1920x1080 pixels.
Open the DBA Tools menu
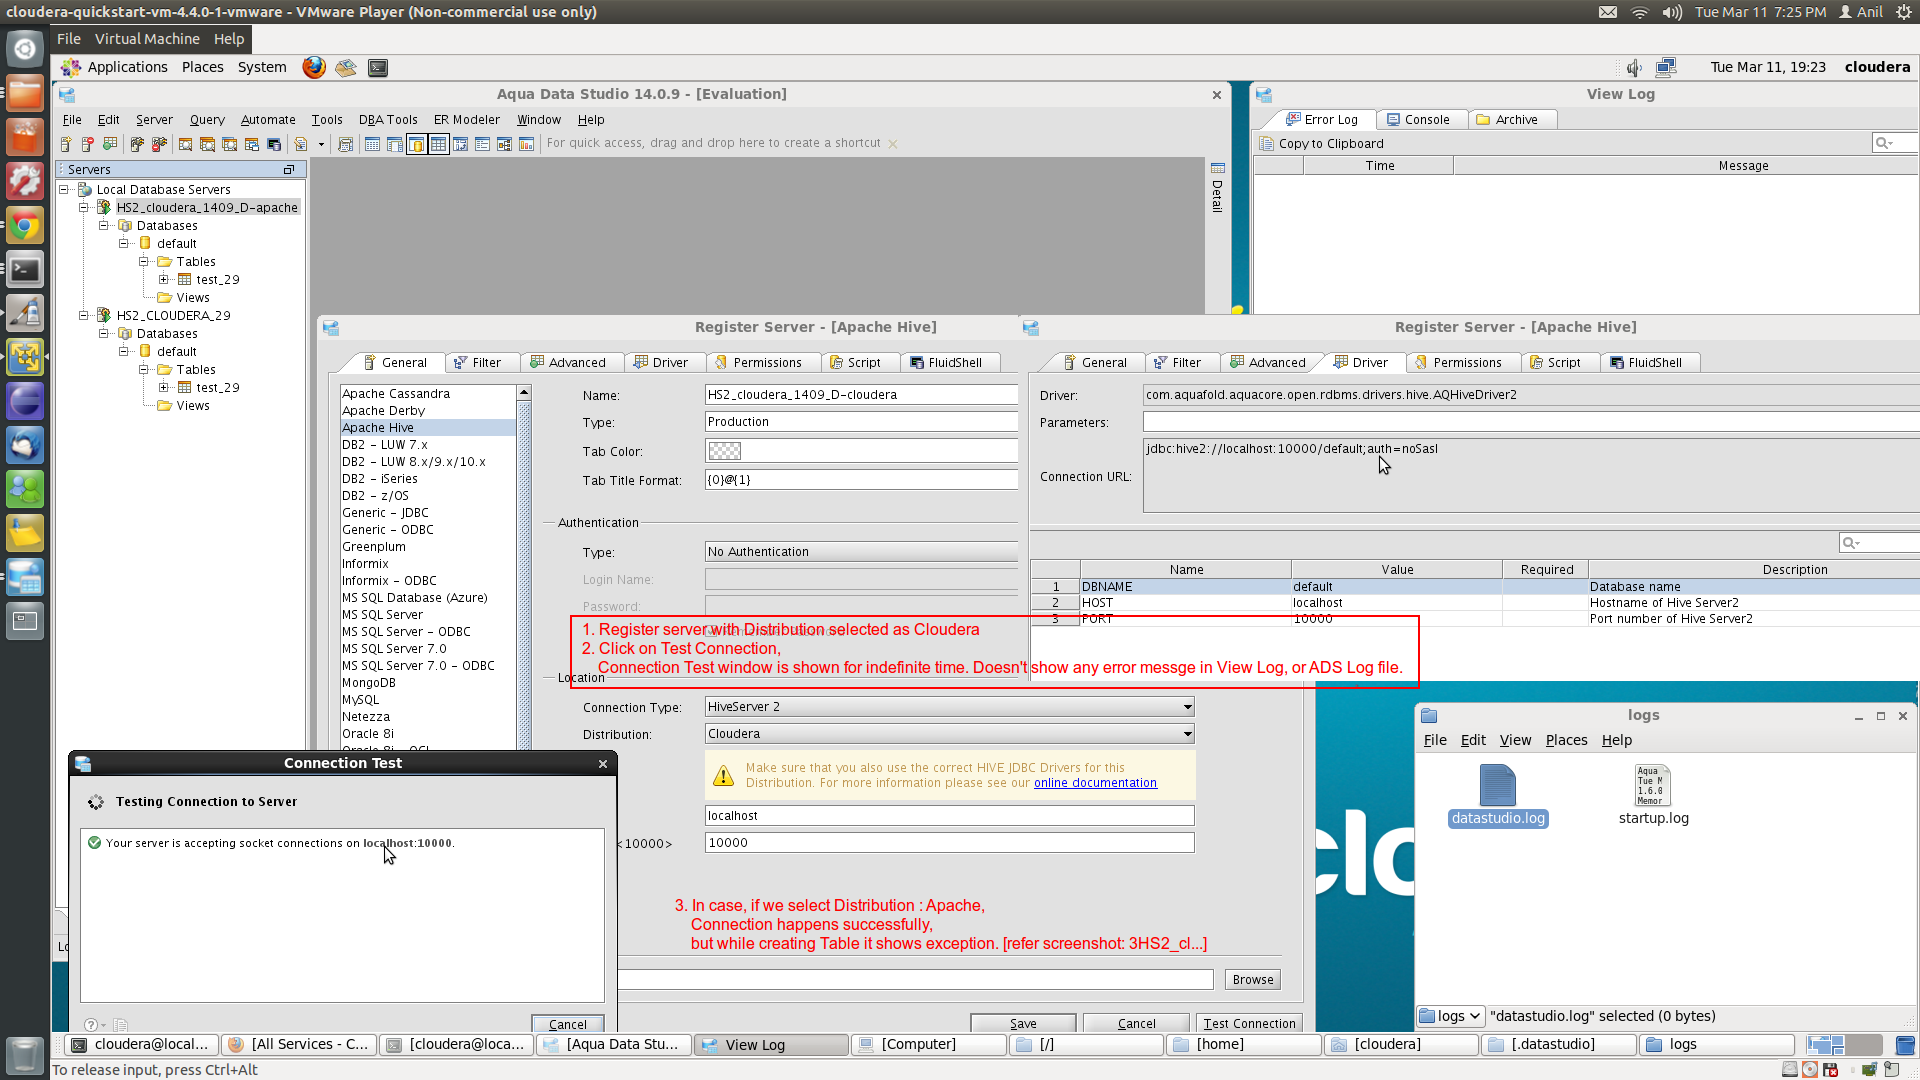click(x=388, y=120)
